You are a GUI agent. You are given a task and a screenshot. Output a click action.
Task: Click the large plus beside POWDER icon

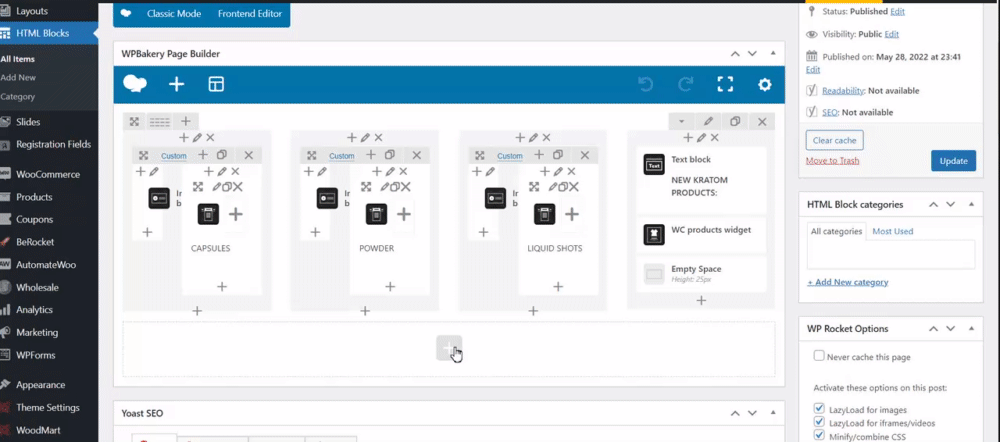404,214
